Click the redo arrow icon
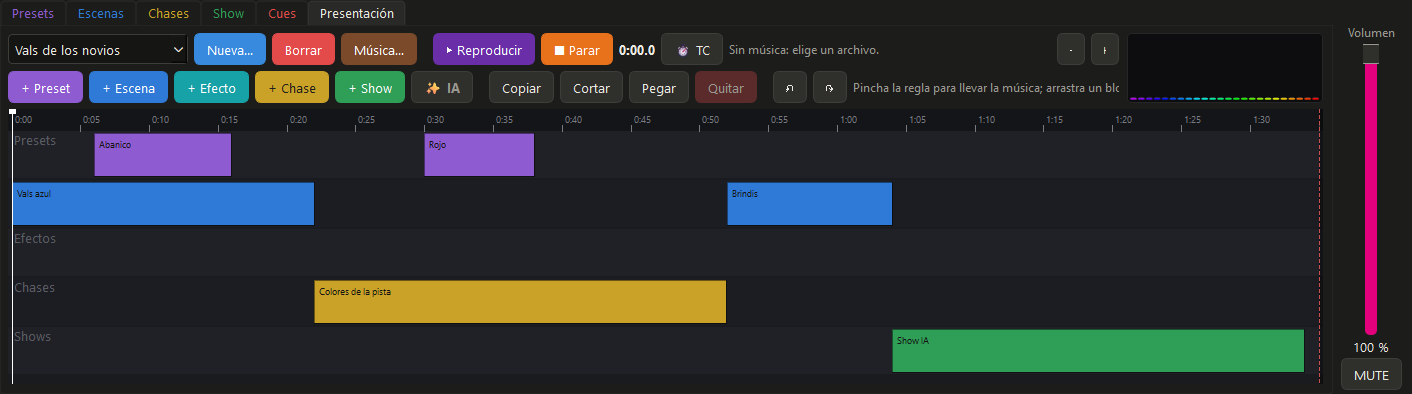Image resolution: width=1412 pixels, height=394 pixels. coord(830,88)
